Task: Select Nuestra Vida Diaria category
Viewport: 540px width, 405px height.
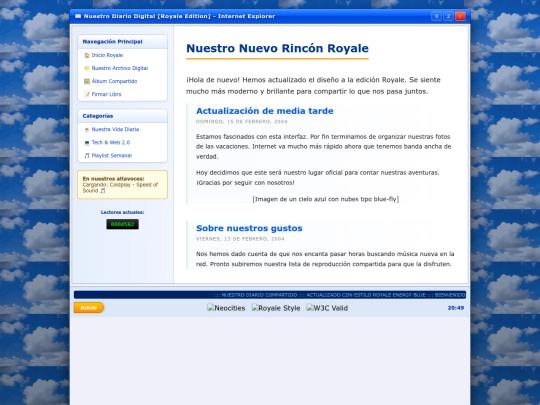Action: (115, 129)
